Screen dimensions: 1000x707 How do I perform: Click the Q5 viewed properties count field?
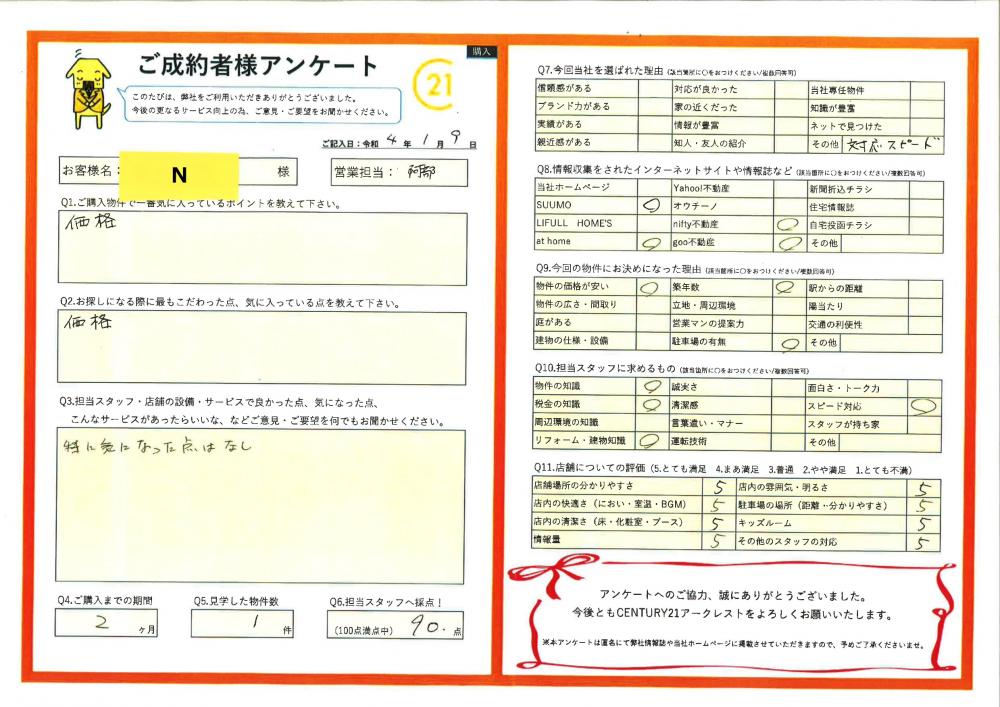(x=242, y=624)
